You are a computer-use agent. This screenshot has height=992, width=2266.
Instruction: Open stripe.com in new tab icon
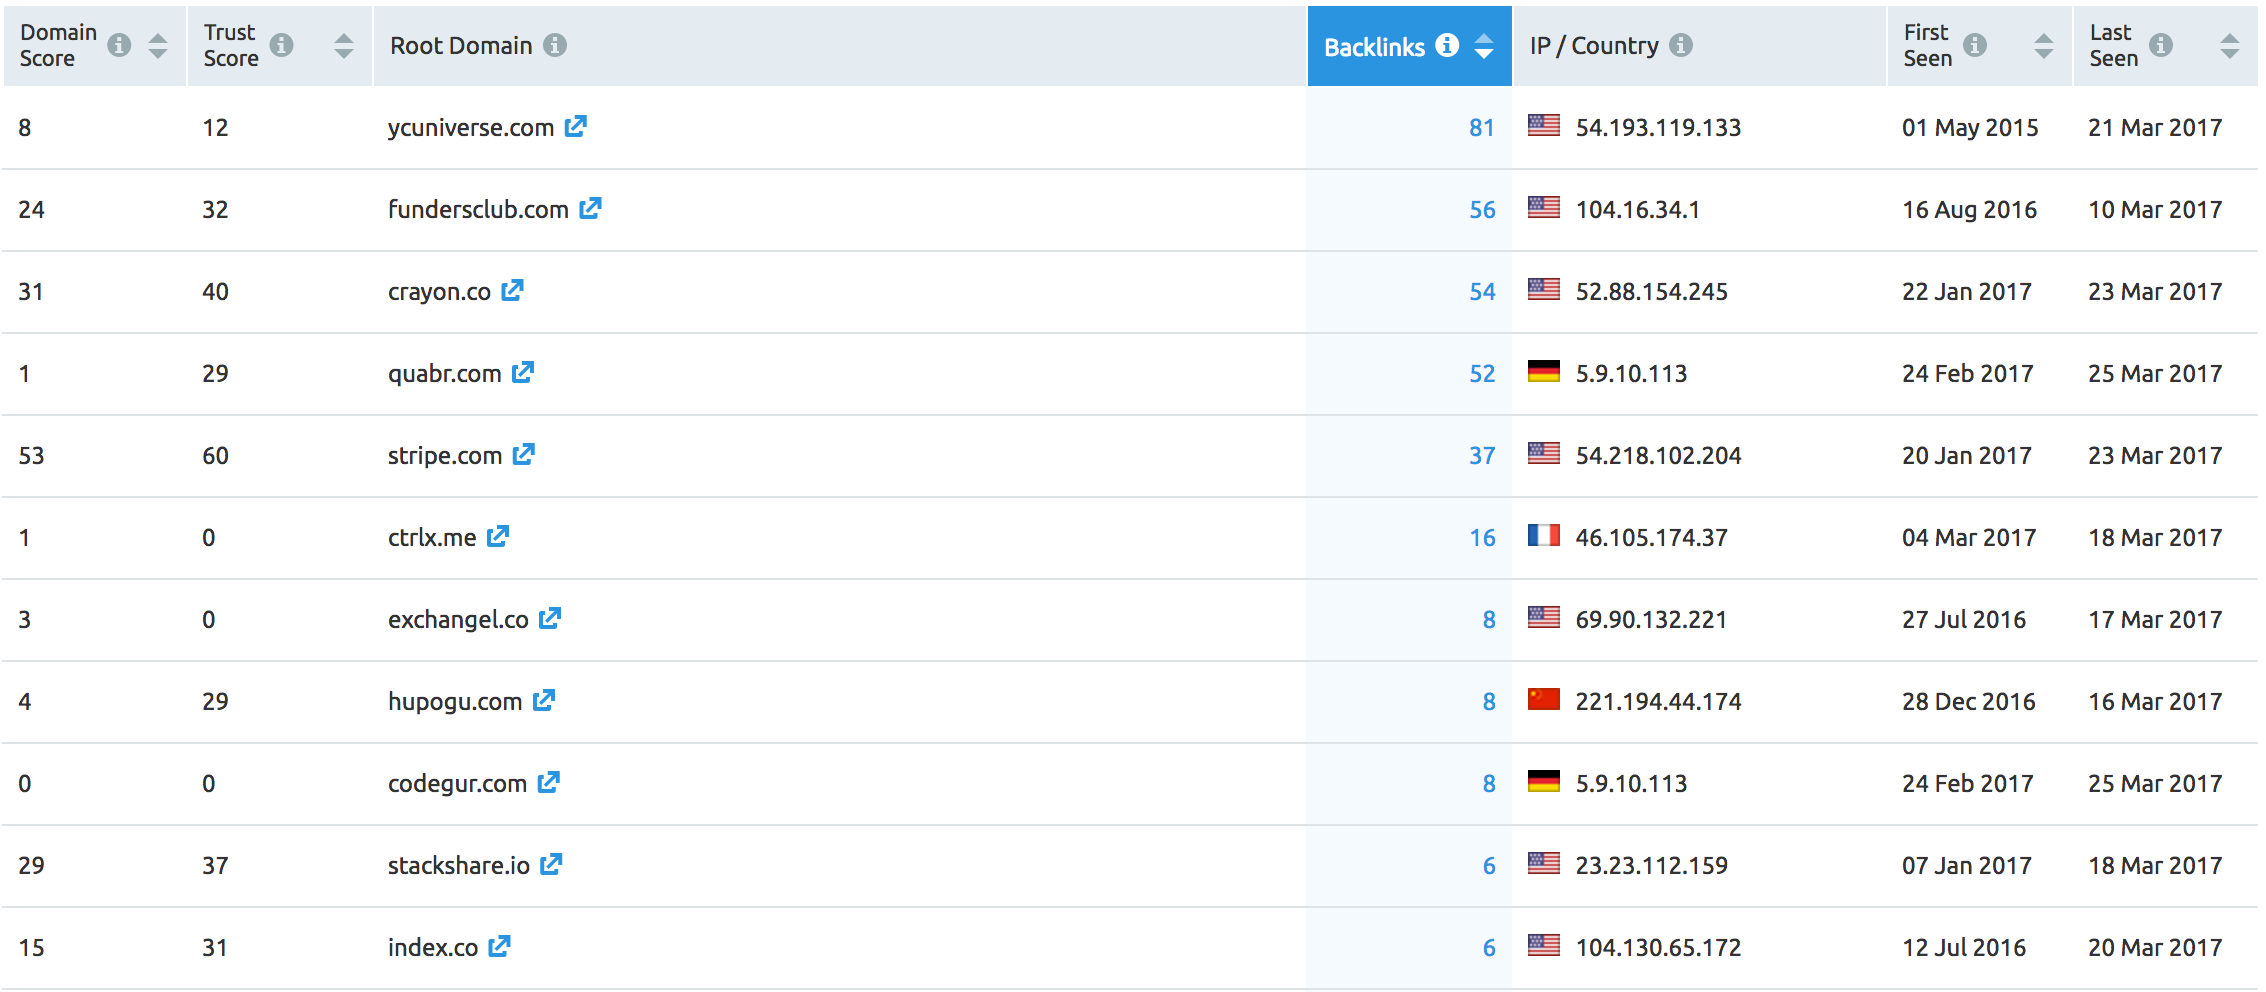tap(523, 455)
